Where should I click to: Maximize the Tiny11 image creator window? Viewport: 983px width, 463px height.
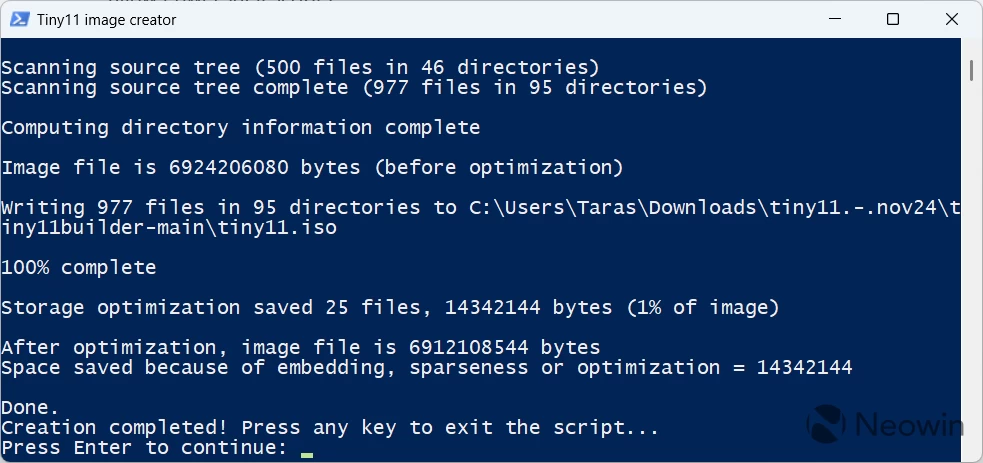pos(893,19)
